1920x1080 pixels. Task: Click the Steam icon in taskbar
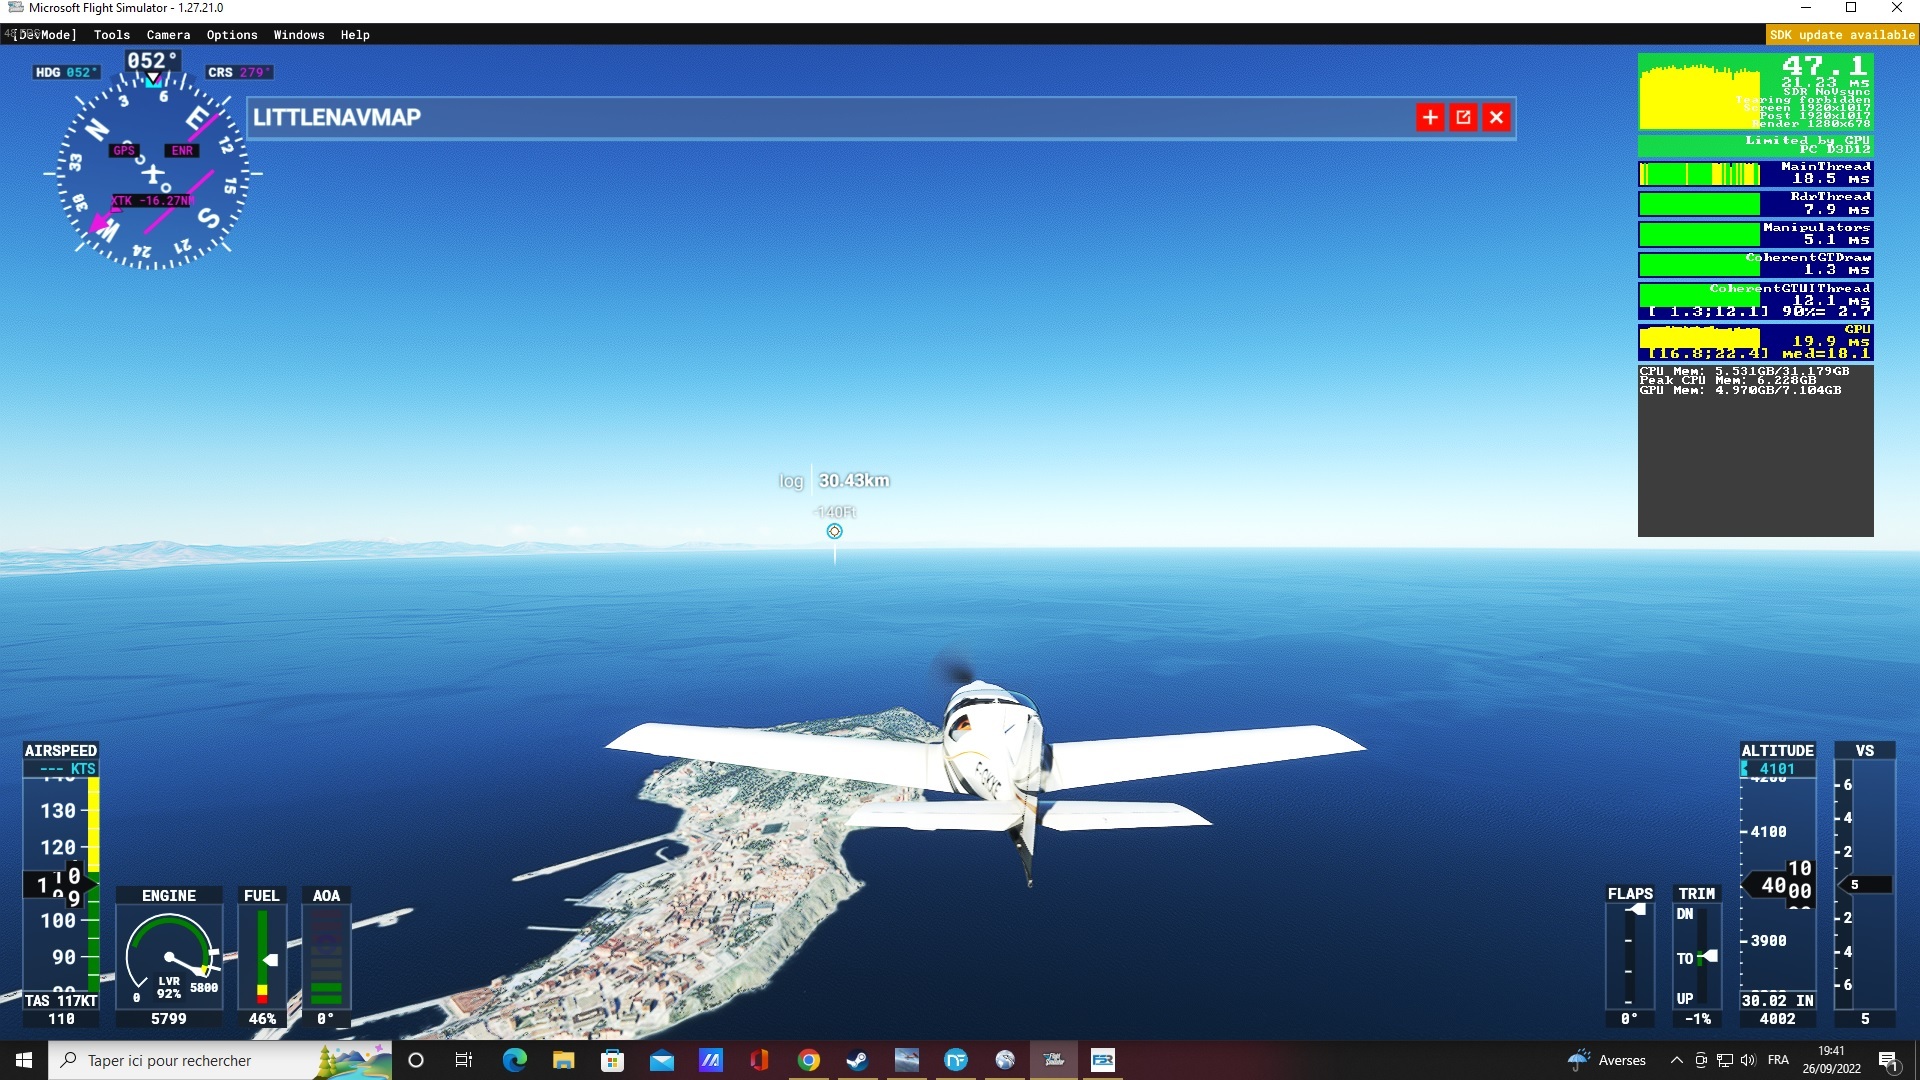pyautogui.click(x=857, y=1060)
